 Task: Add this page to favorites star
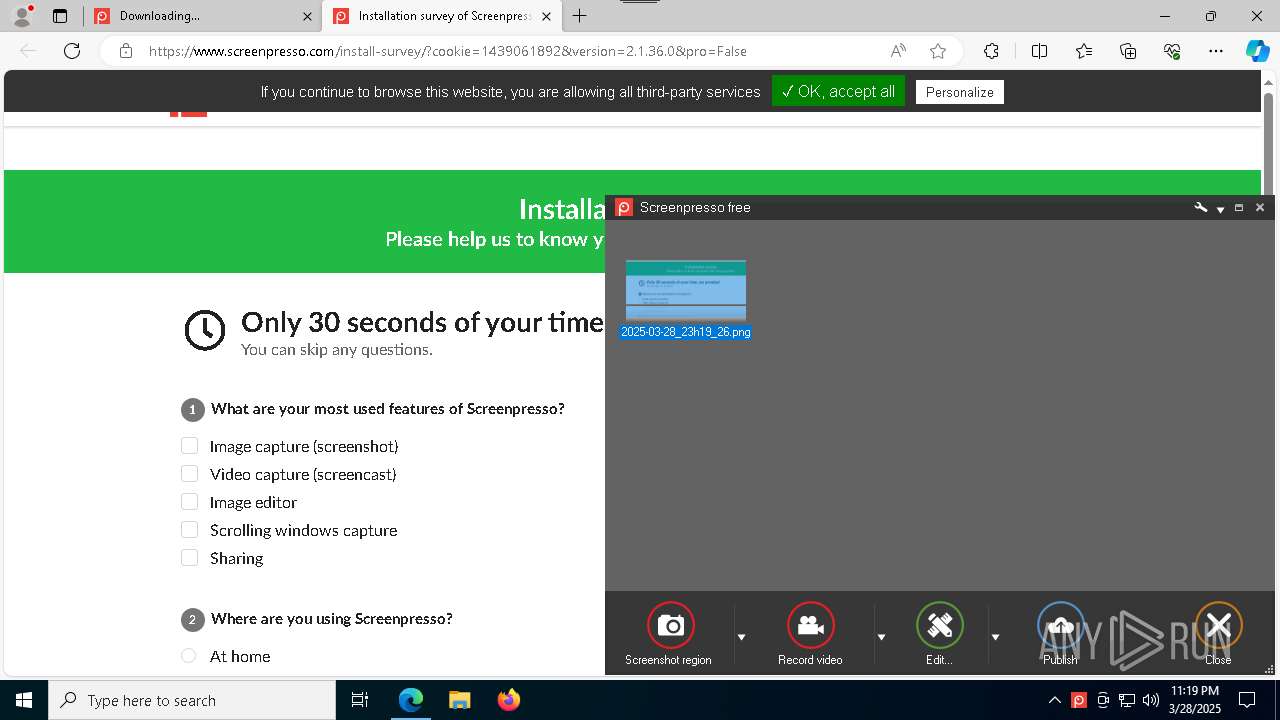click(937, 51)
